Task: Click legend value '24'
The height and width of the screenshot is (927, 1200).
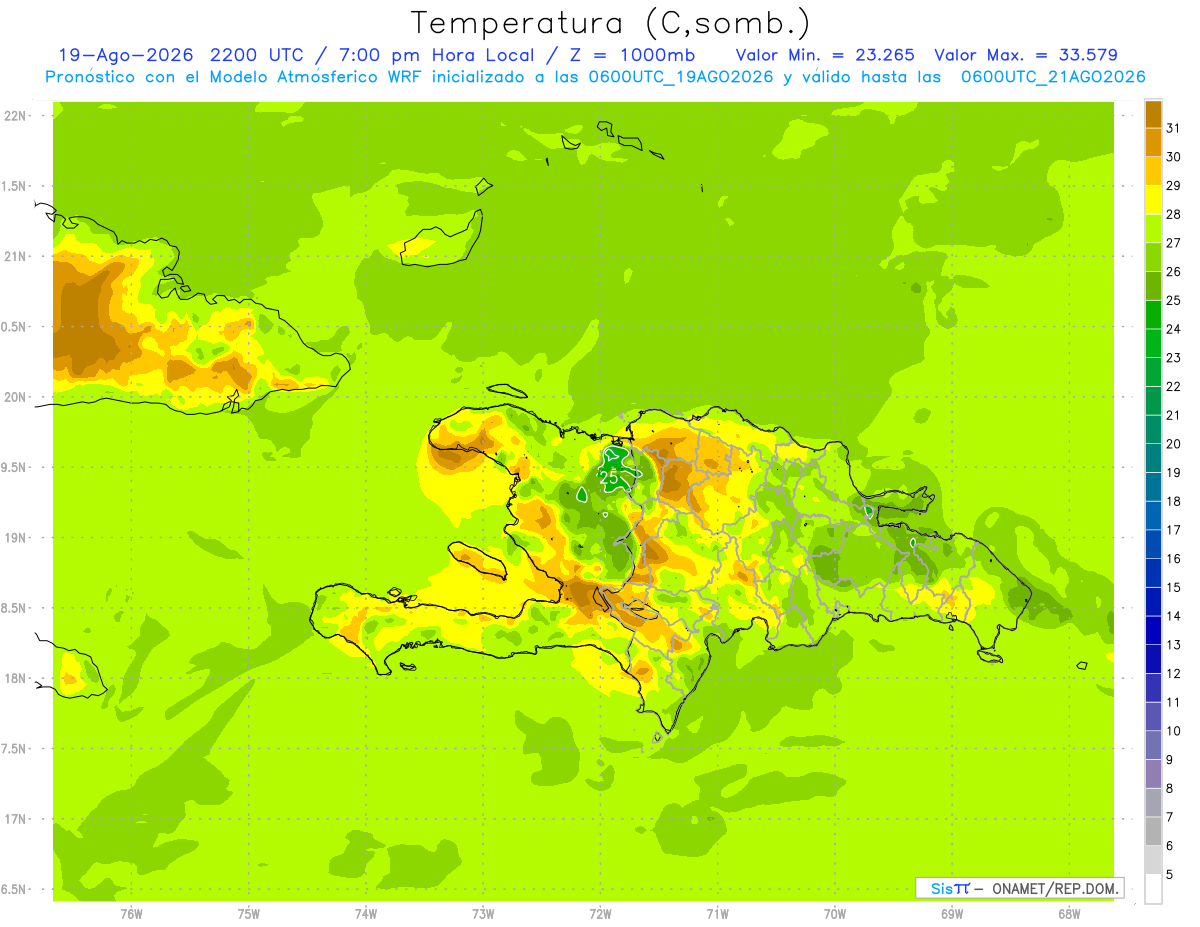Action: click(1174, 329)
